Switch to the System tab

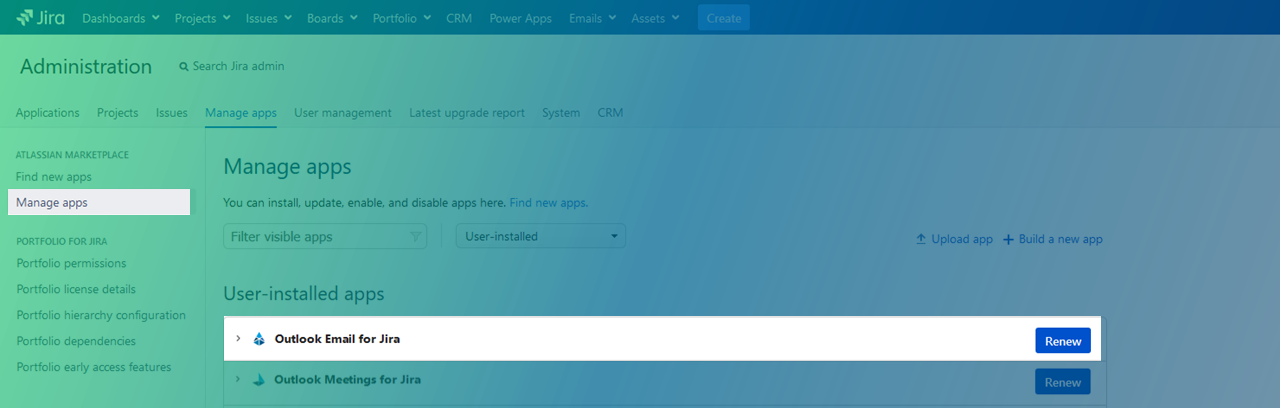click(x=560, y=113)
